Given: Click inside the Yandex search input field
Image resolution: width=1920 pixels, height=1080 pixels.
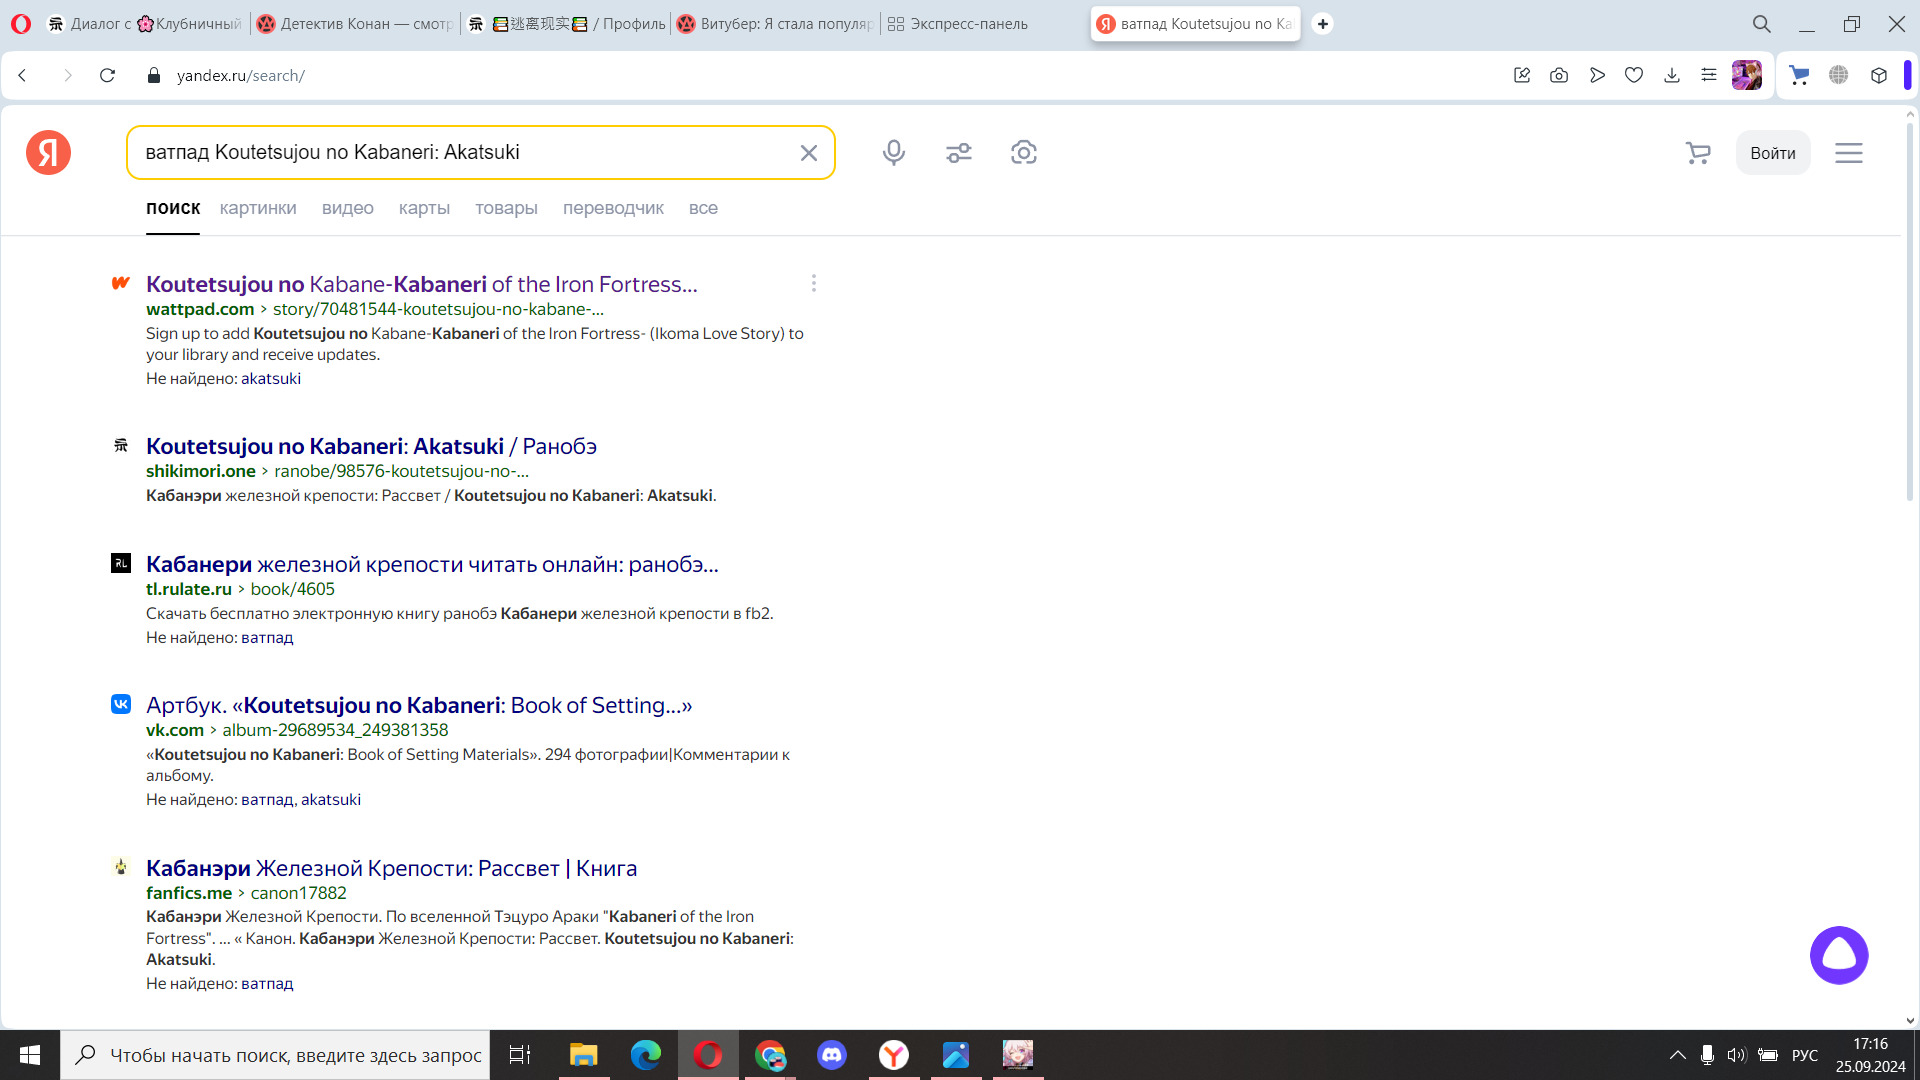Looking at the screenshot, I should click(x=460, y=152).
